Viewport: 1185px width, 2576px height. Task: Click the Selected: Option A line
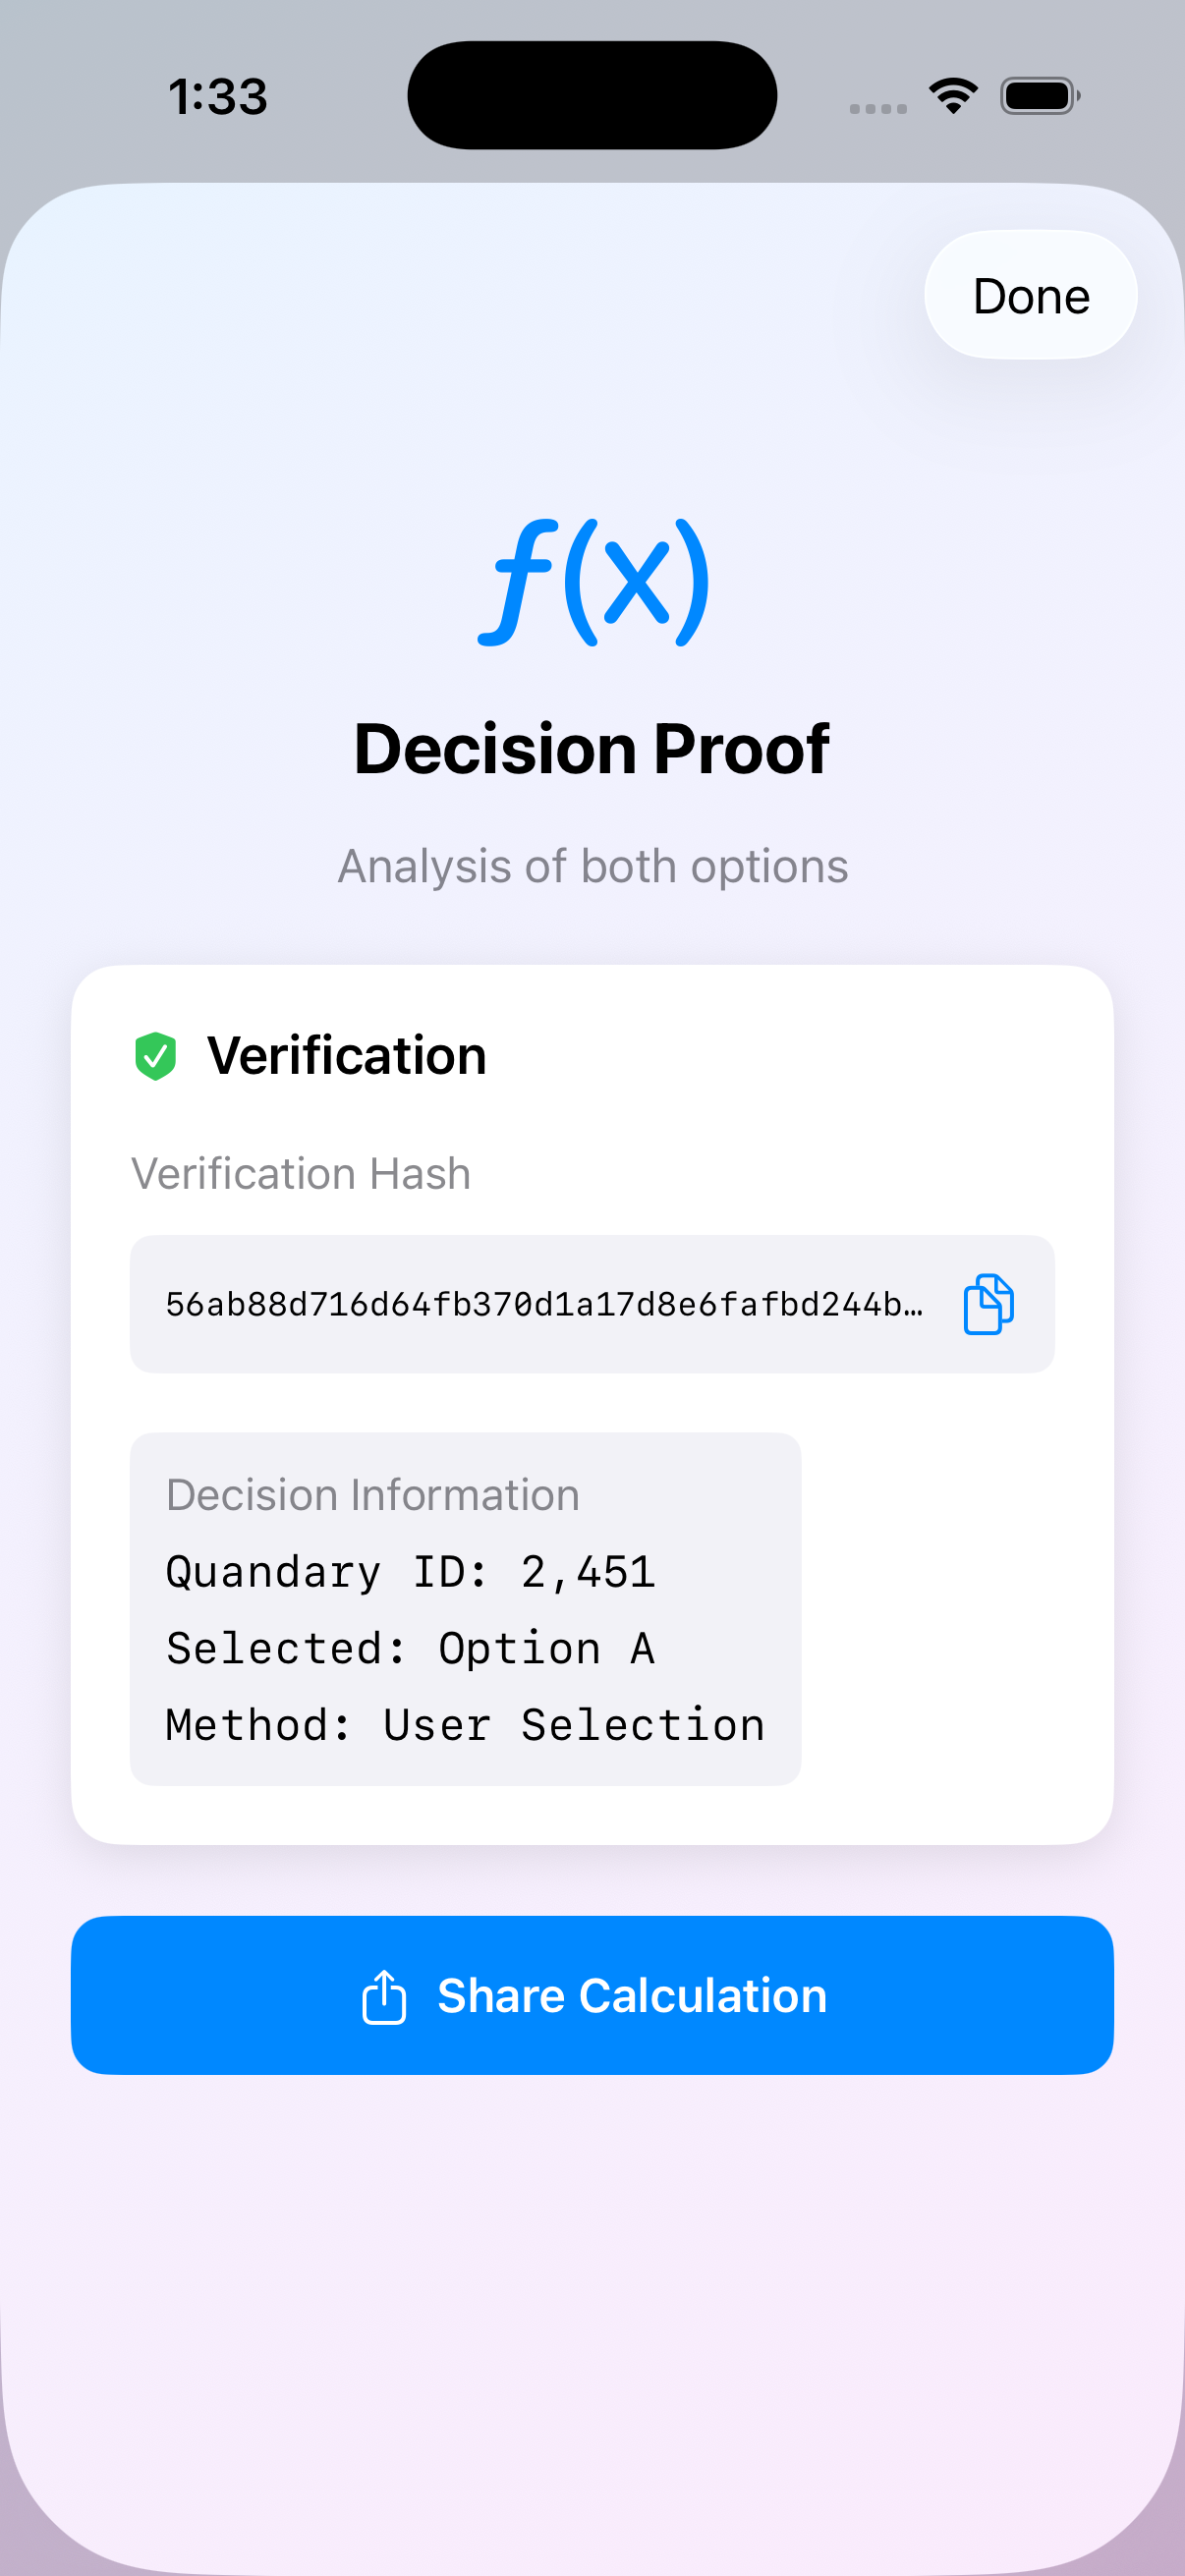[410, 1649]
